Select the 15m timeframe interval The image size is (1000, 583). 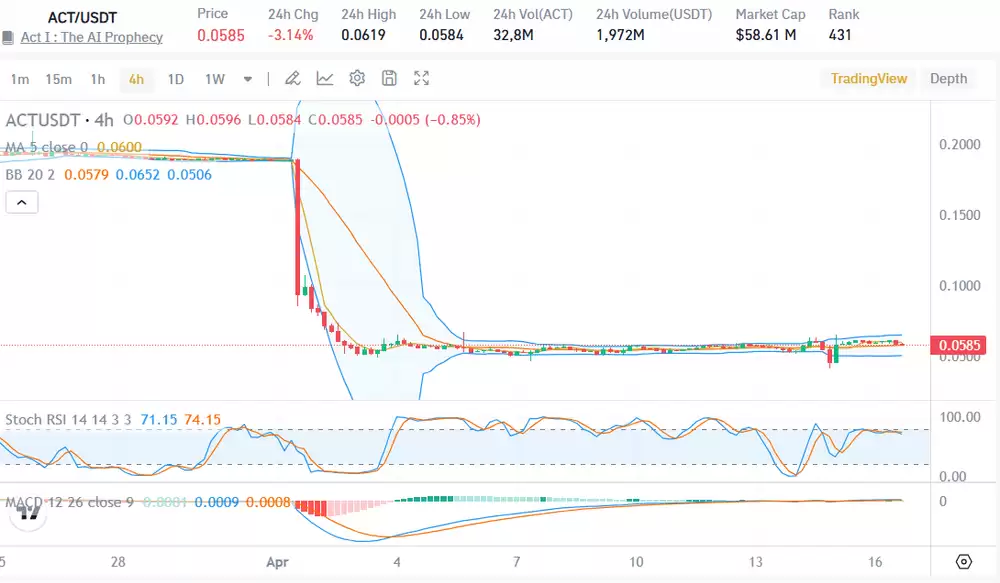tap(58, 79)
